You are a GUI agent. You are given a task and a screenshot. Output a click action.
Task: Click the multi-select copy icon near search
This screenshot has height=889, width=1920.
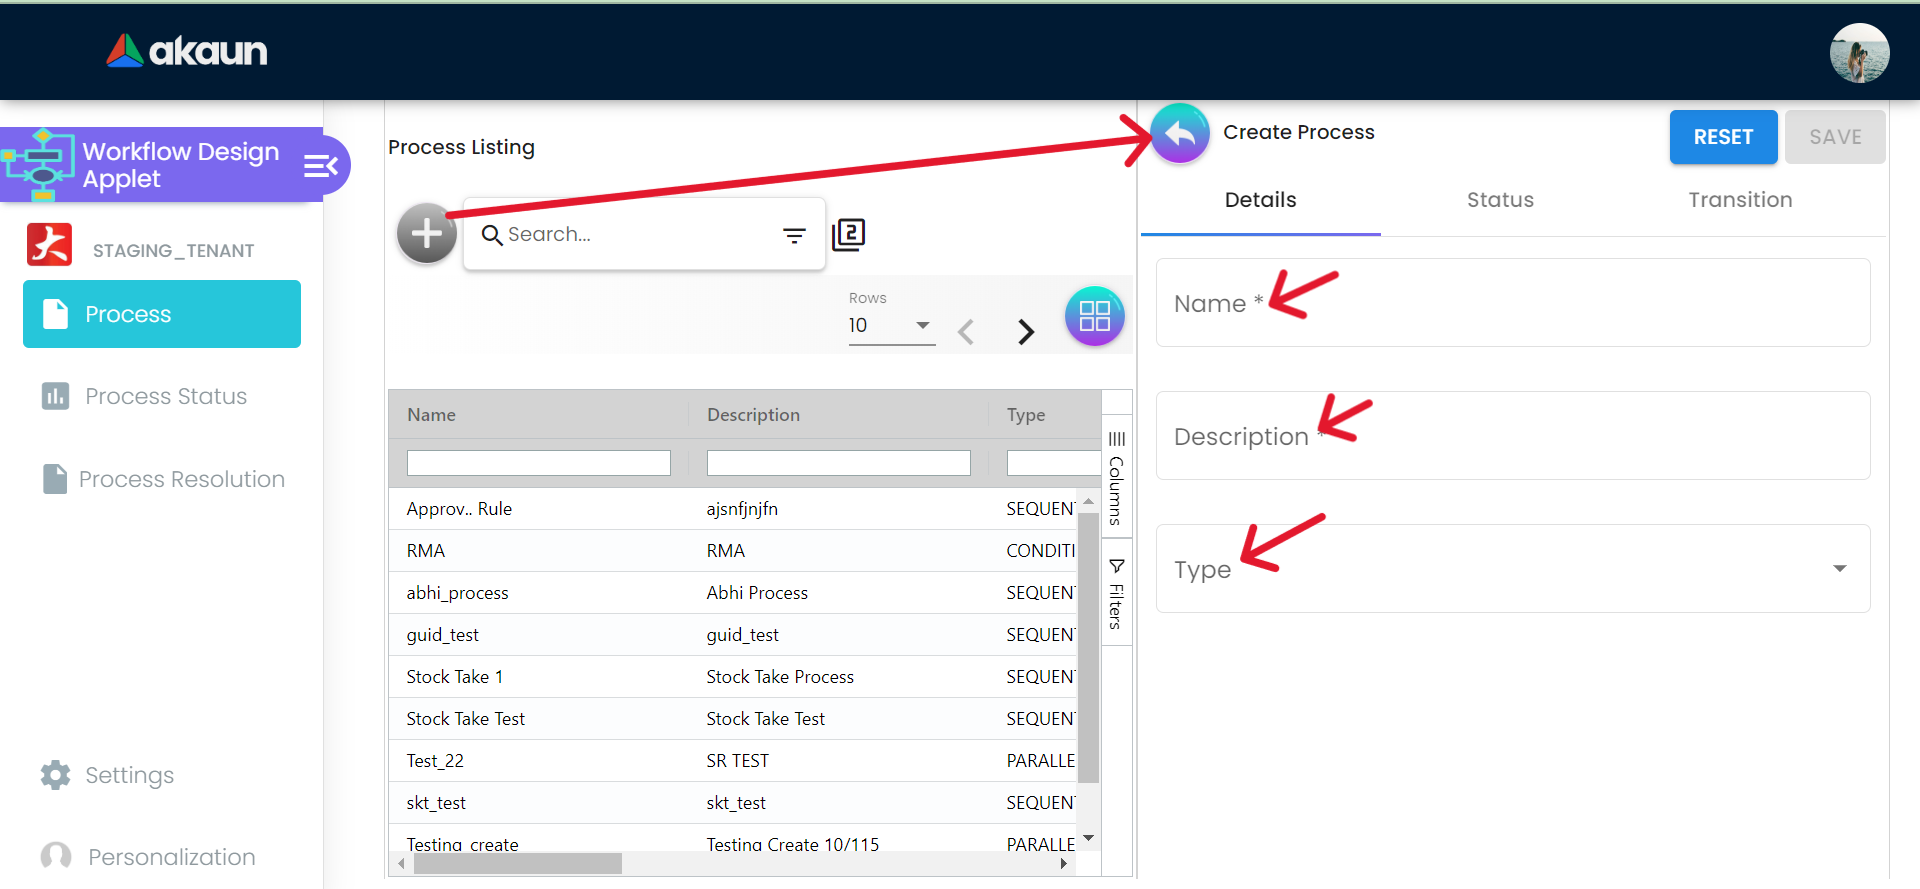point(848,234)
